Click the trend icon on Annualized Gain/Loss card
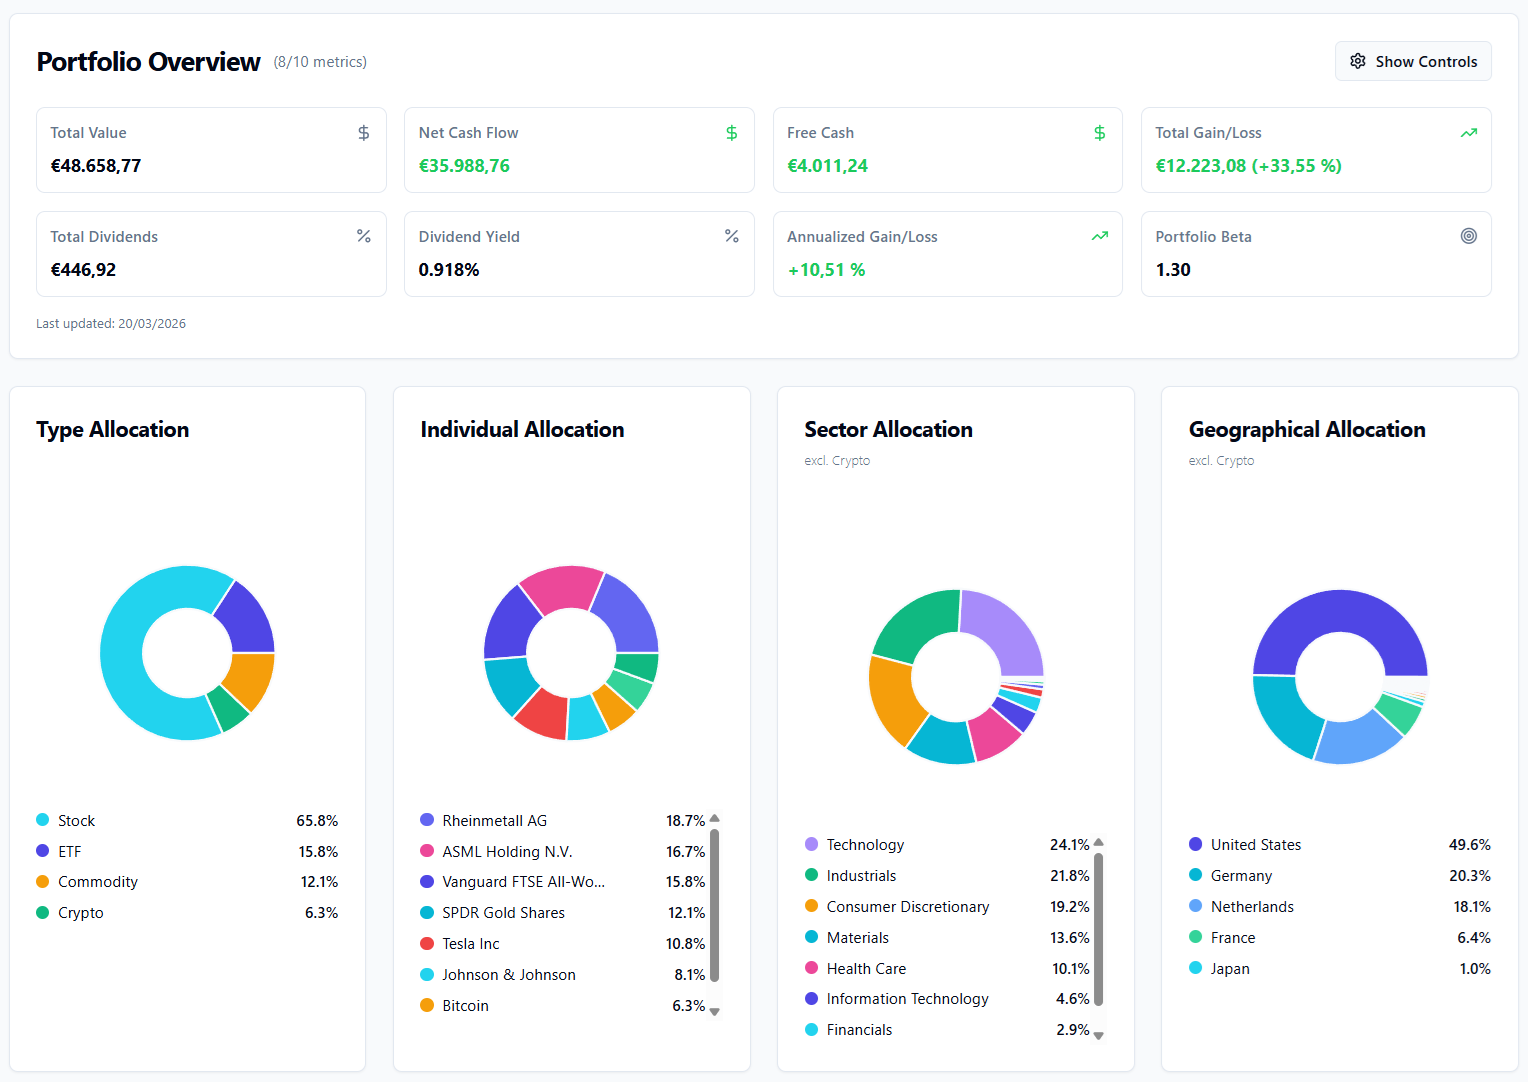The height and width of the screenshot is (1082, 1528). (x=1100, y=236)
